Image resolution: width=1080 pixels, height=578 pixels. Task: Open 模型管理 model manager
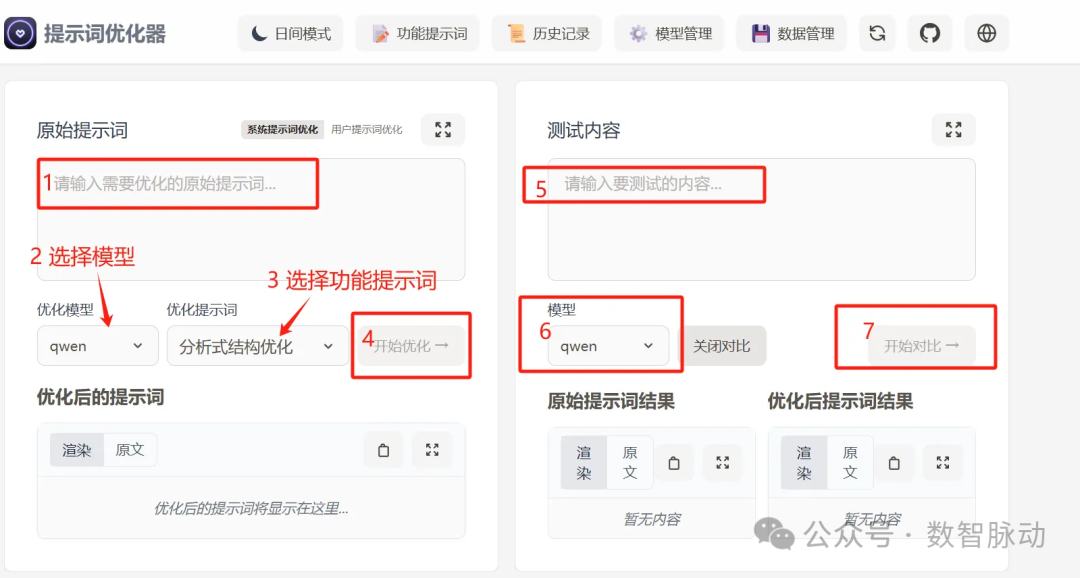[670, 34]
